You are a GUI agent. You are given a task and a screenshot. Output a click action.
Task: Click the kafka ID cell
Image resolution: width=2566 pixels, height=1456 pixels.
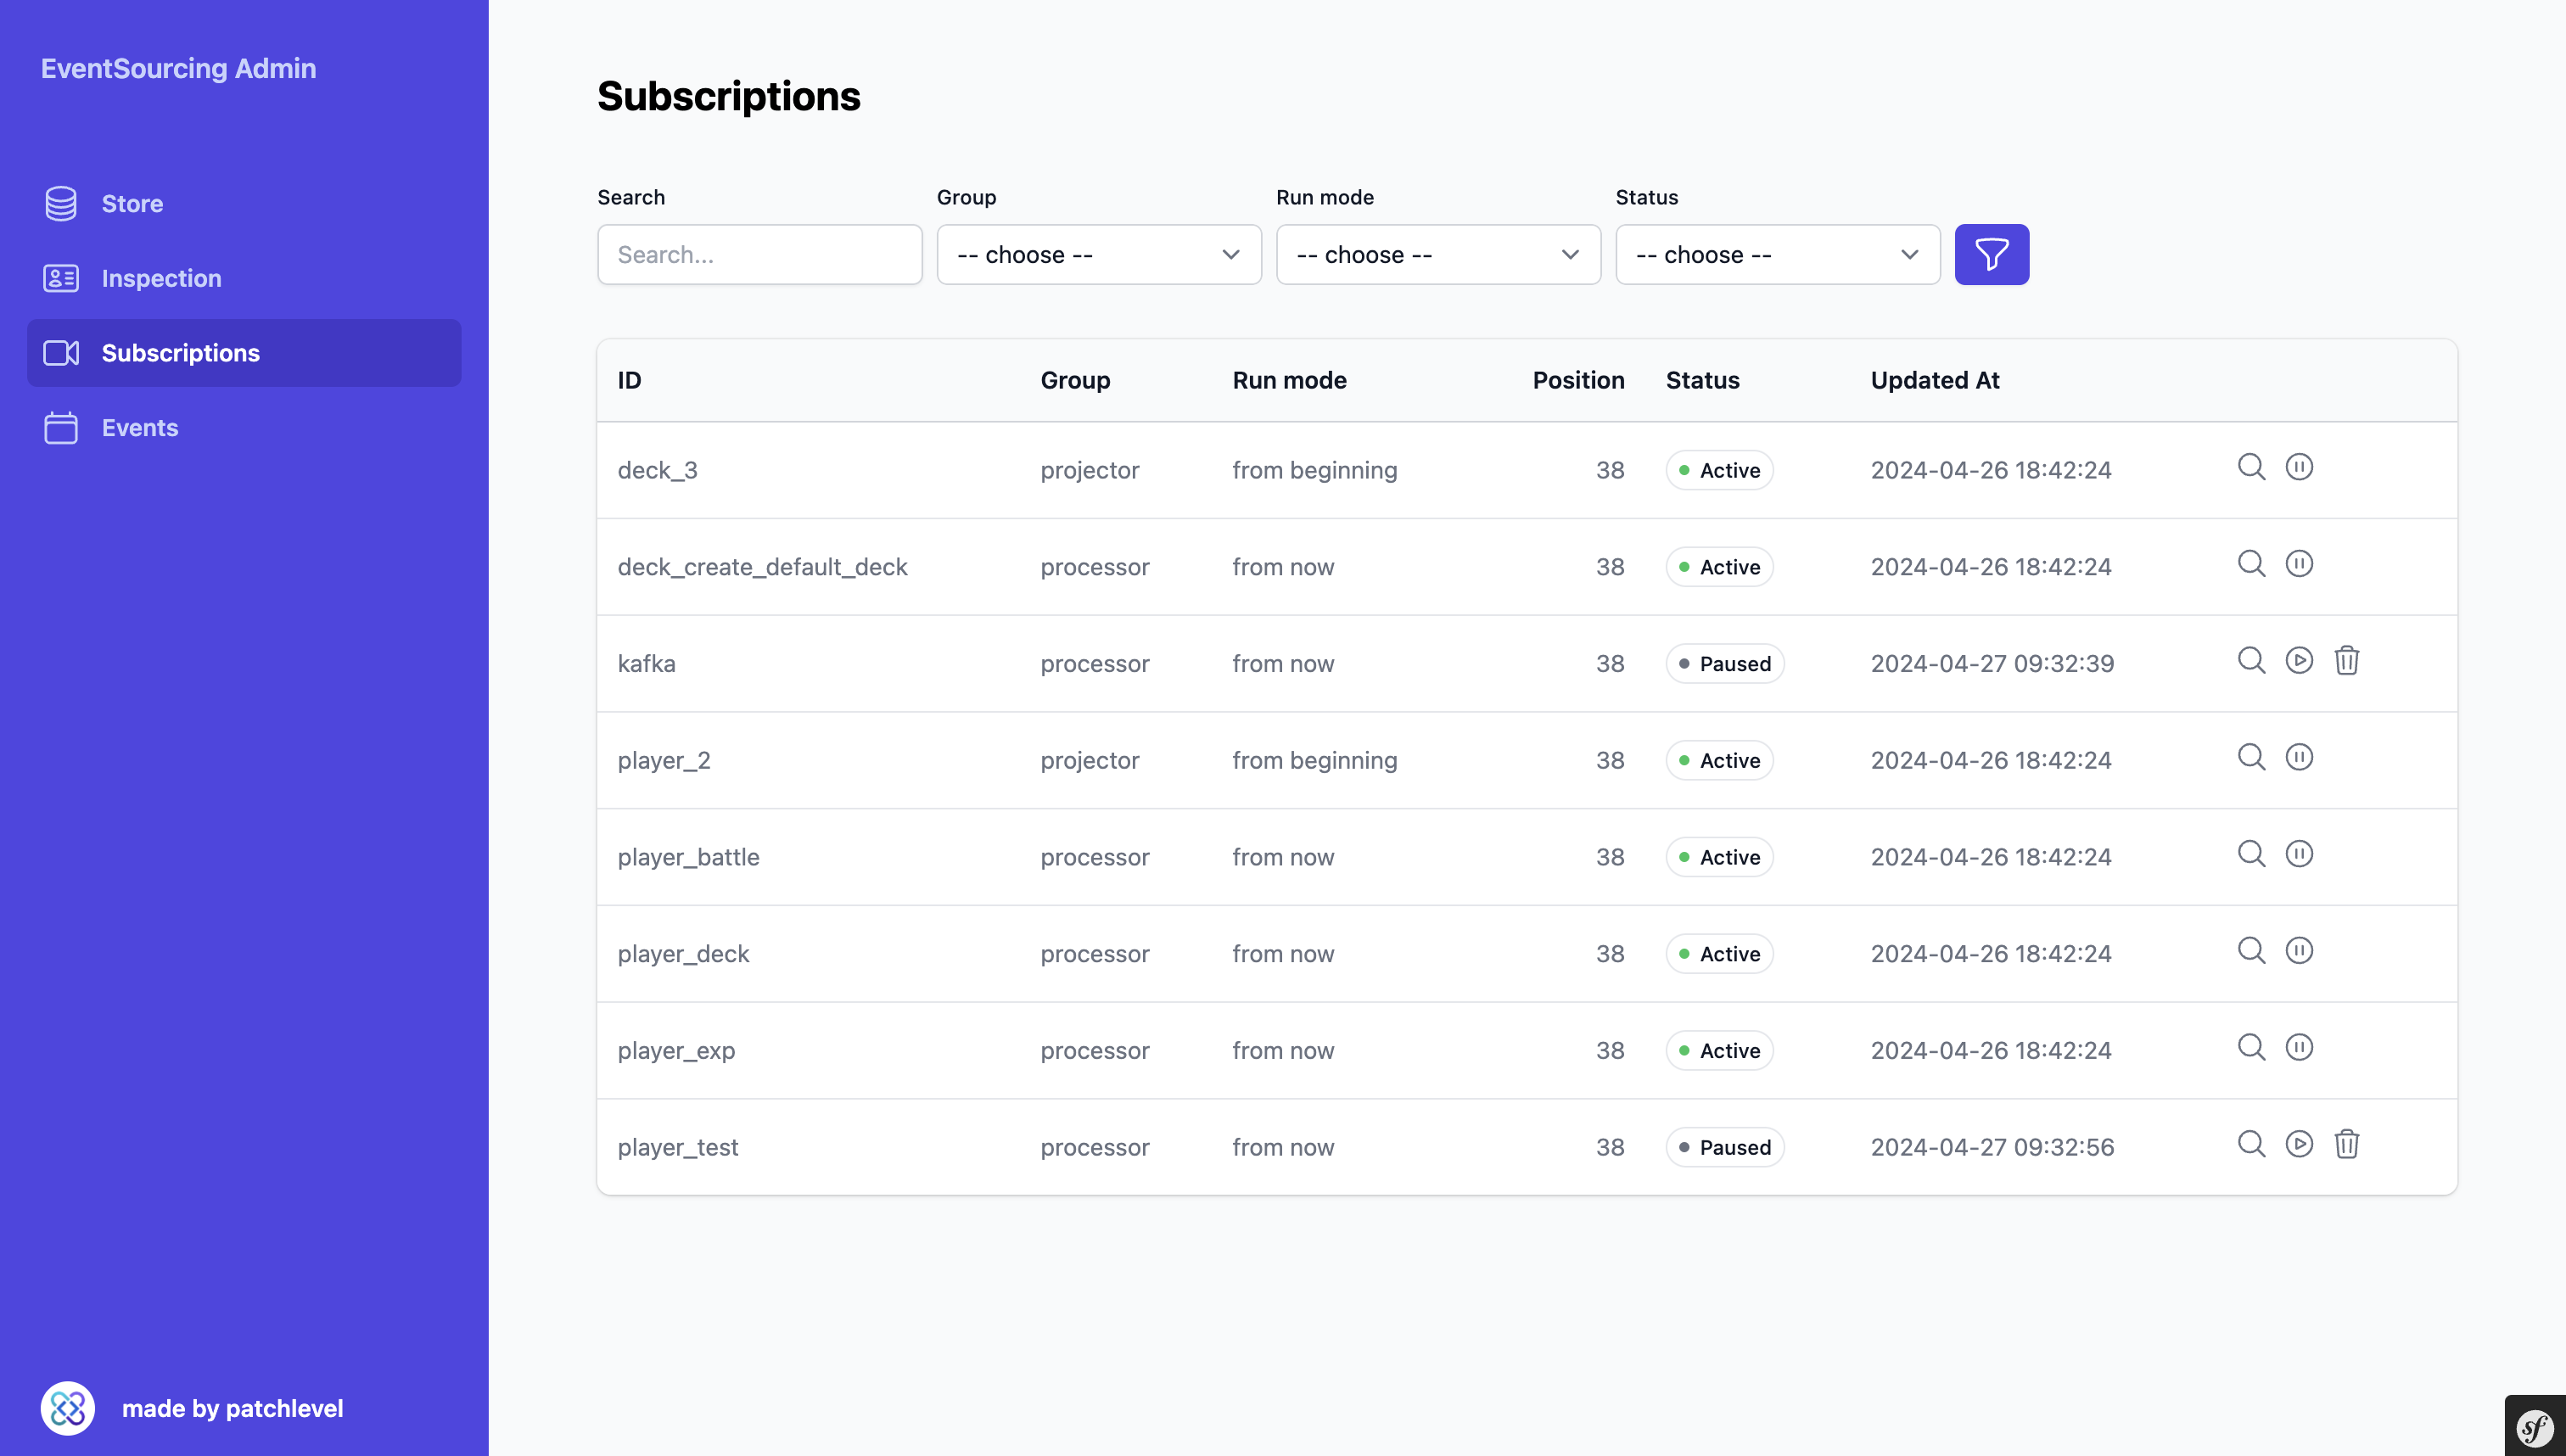click(646, 663)
